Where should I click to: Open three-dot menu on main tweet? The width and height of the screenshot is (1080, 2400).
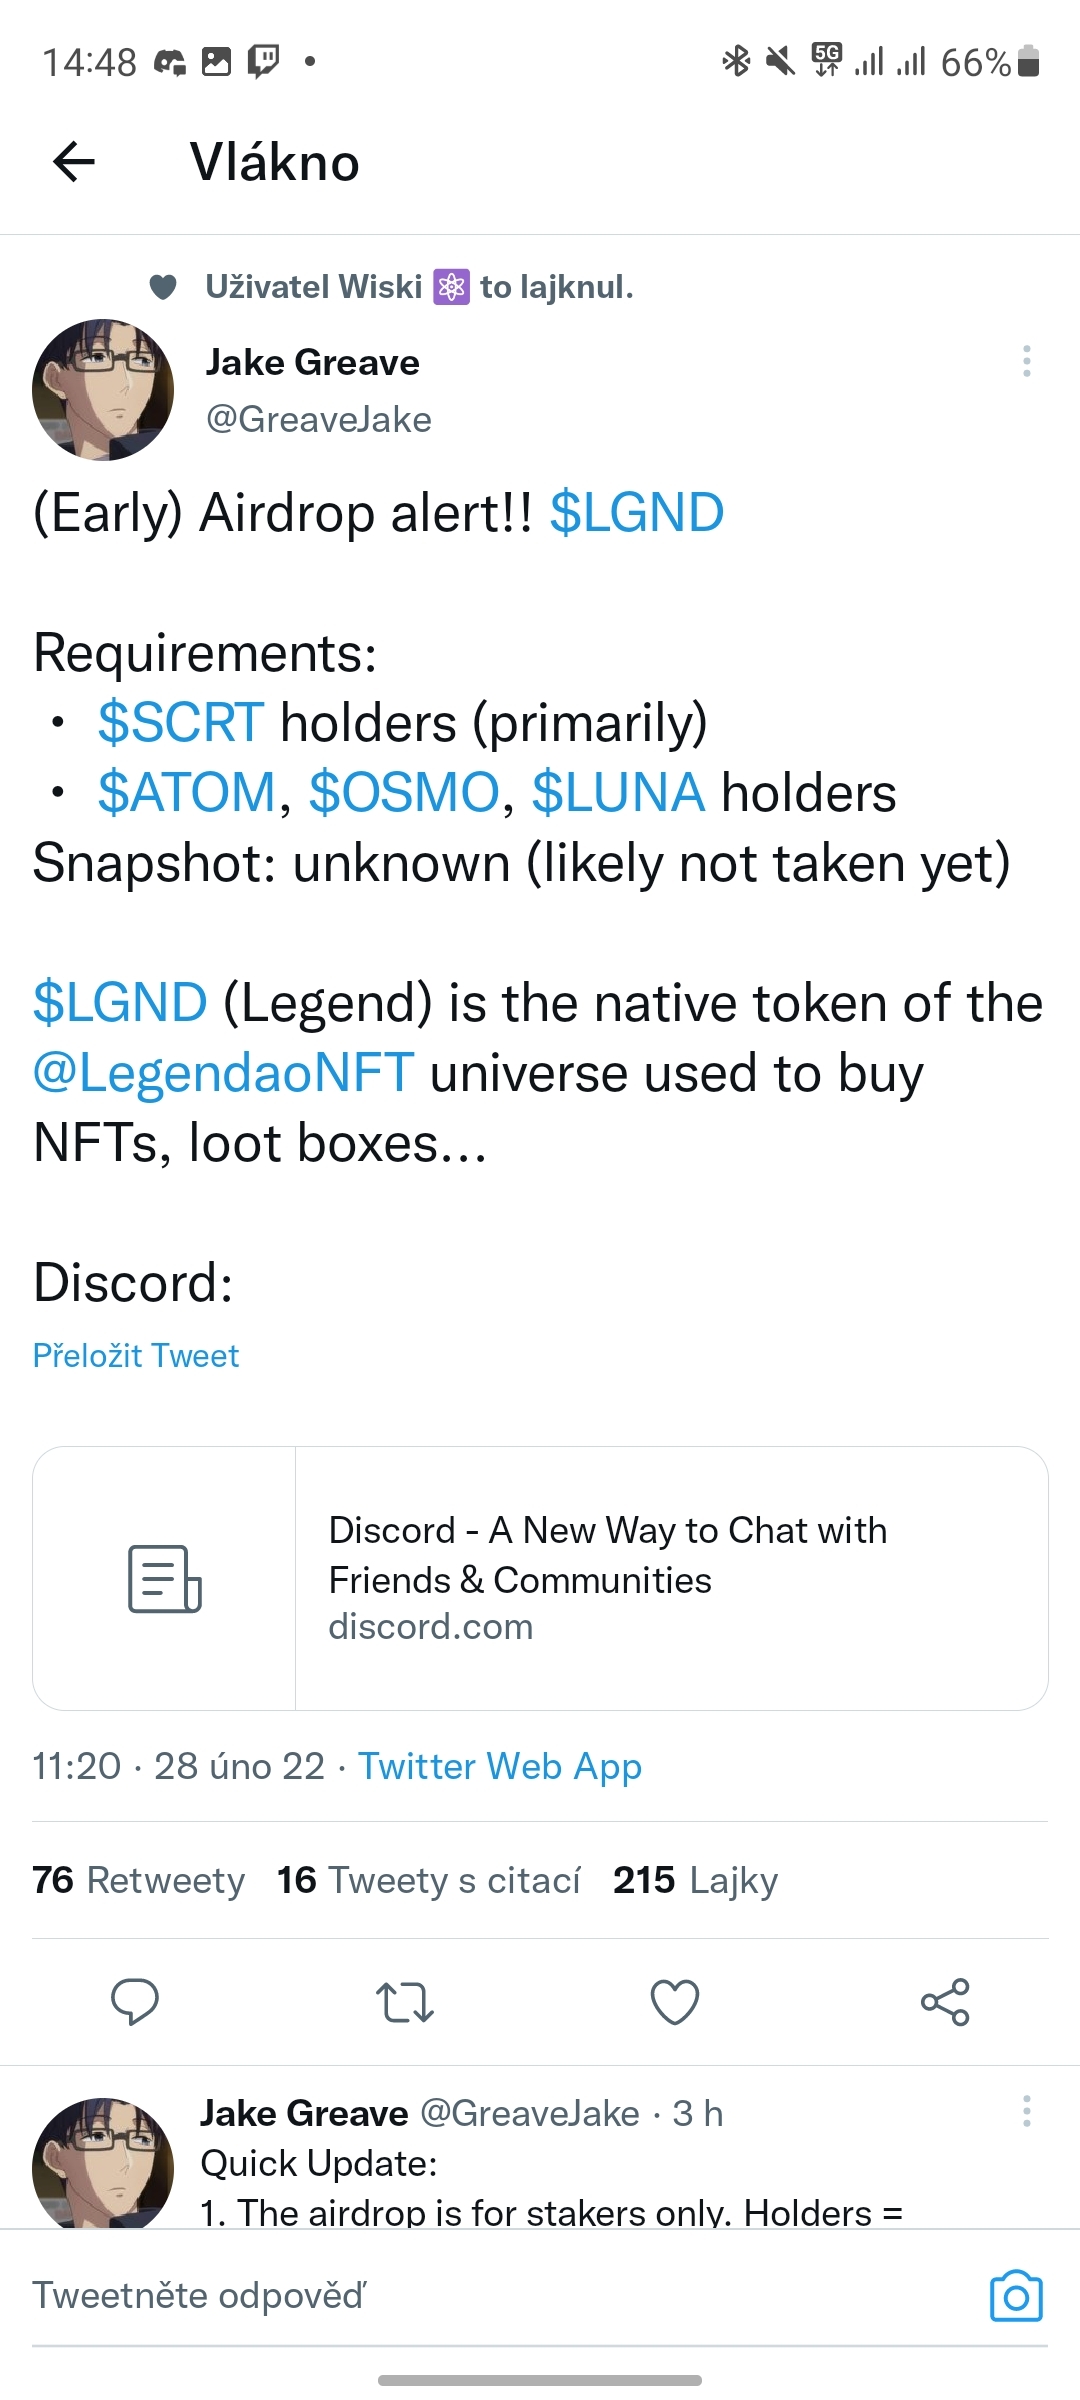click(1026, 361)
